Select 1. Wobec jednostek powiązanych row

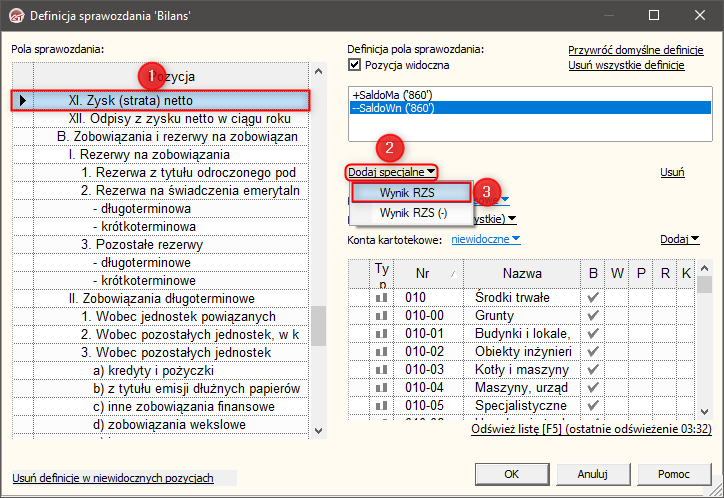click(160, 317)
